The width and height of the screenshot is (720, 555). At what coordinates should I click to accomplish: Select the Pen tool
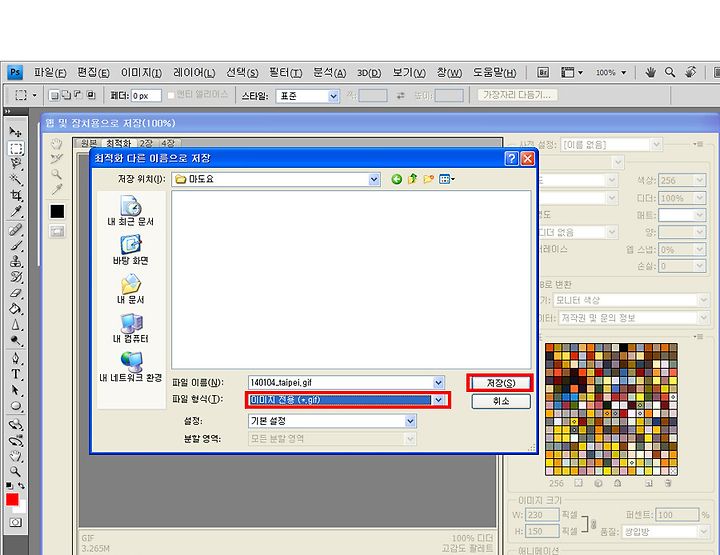coord(16,359)
